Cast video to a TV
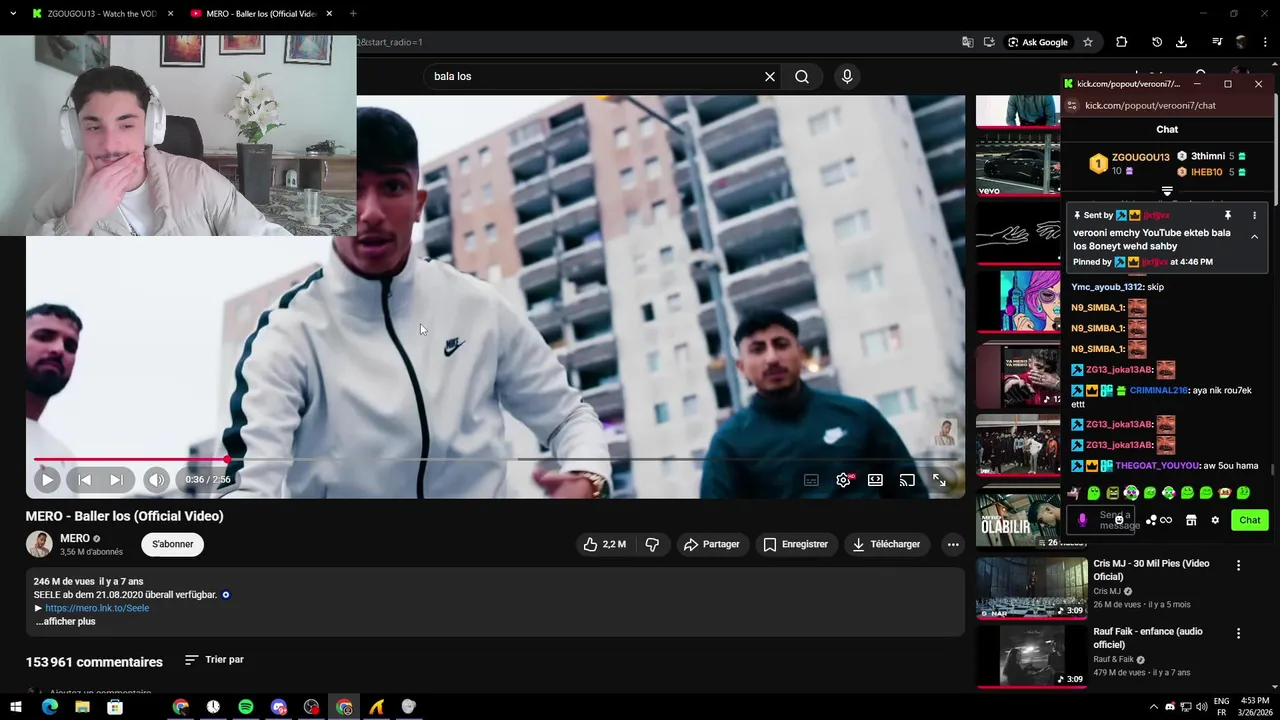 [907, 480]
